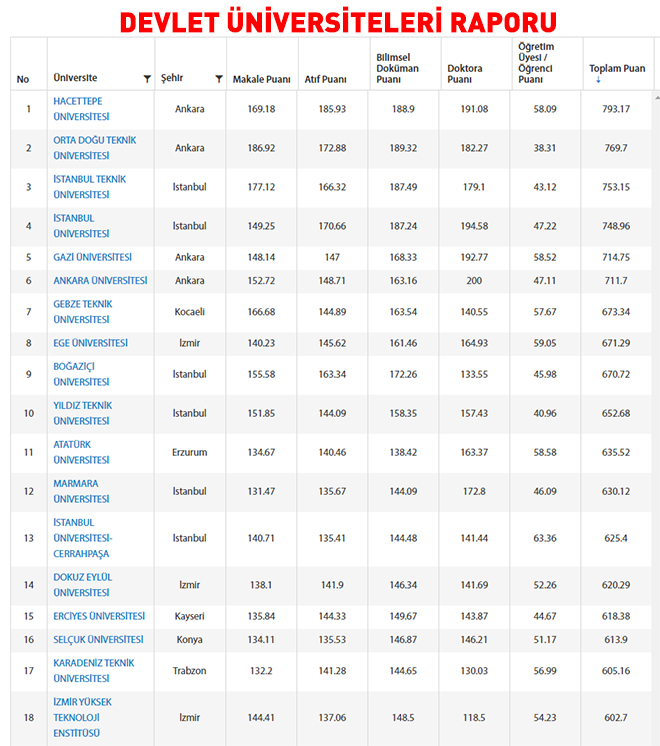
Task: Click the sort arrow under Toplam Puan
Action: pyautogui.click(x=598, y=79)
